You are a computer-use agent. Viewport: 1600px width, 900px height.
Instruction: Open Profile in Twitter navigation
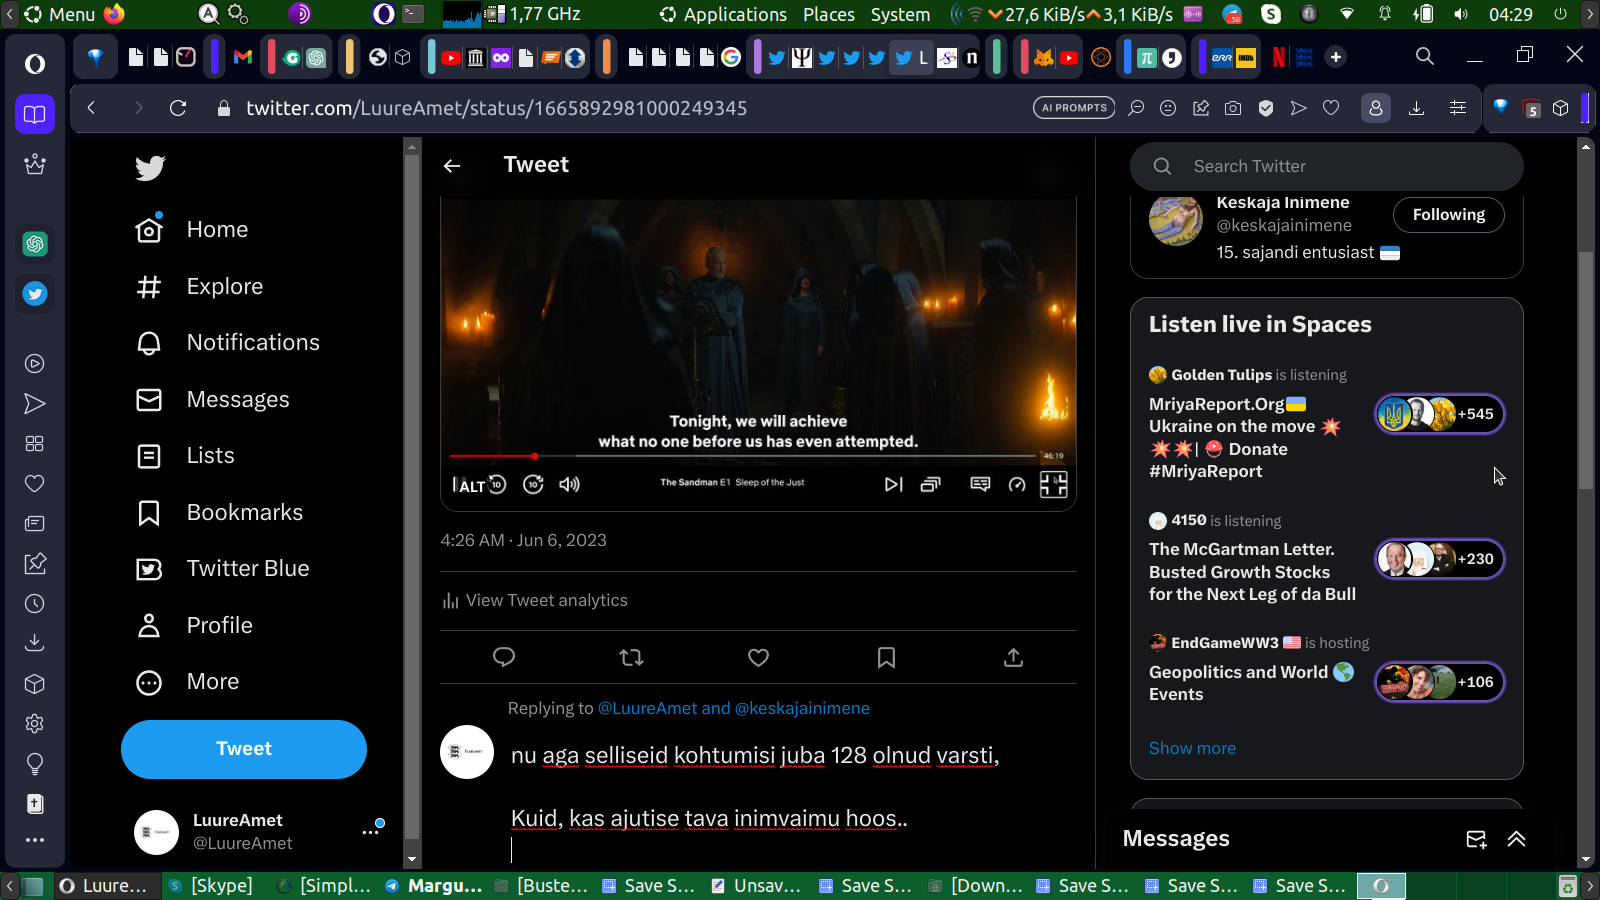click(x=194, y=626)
